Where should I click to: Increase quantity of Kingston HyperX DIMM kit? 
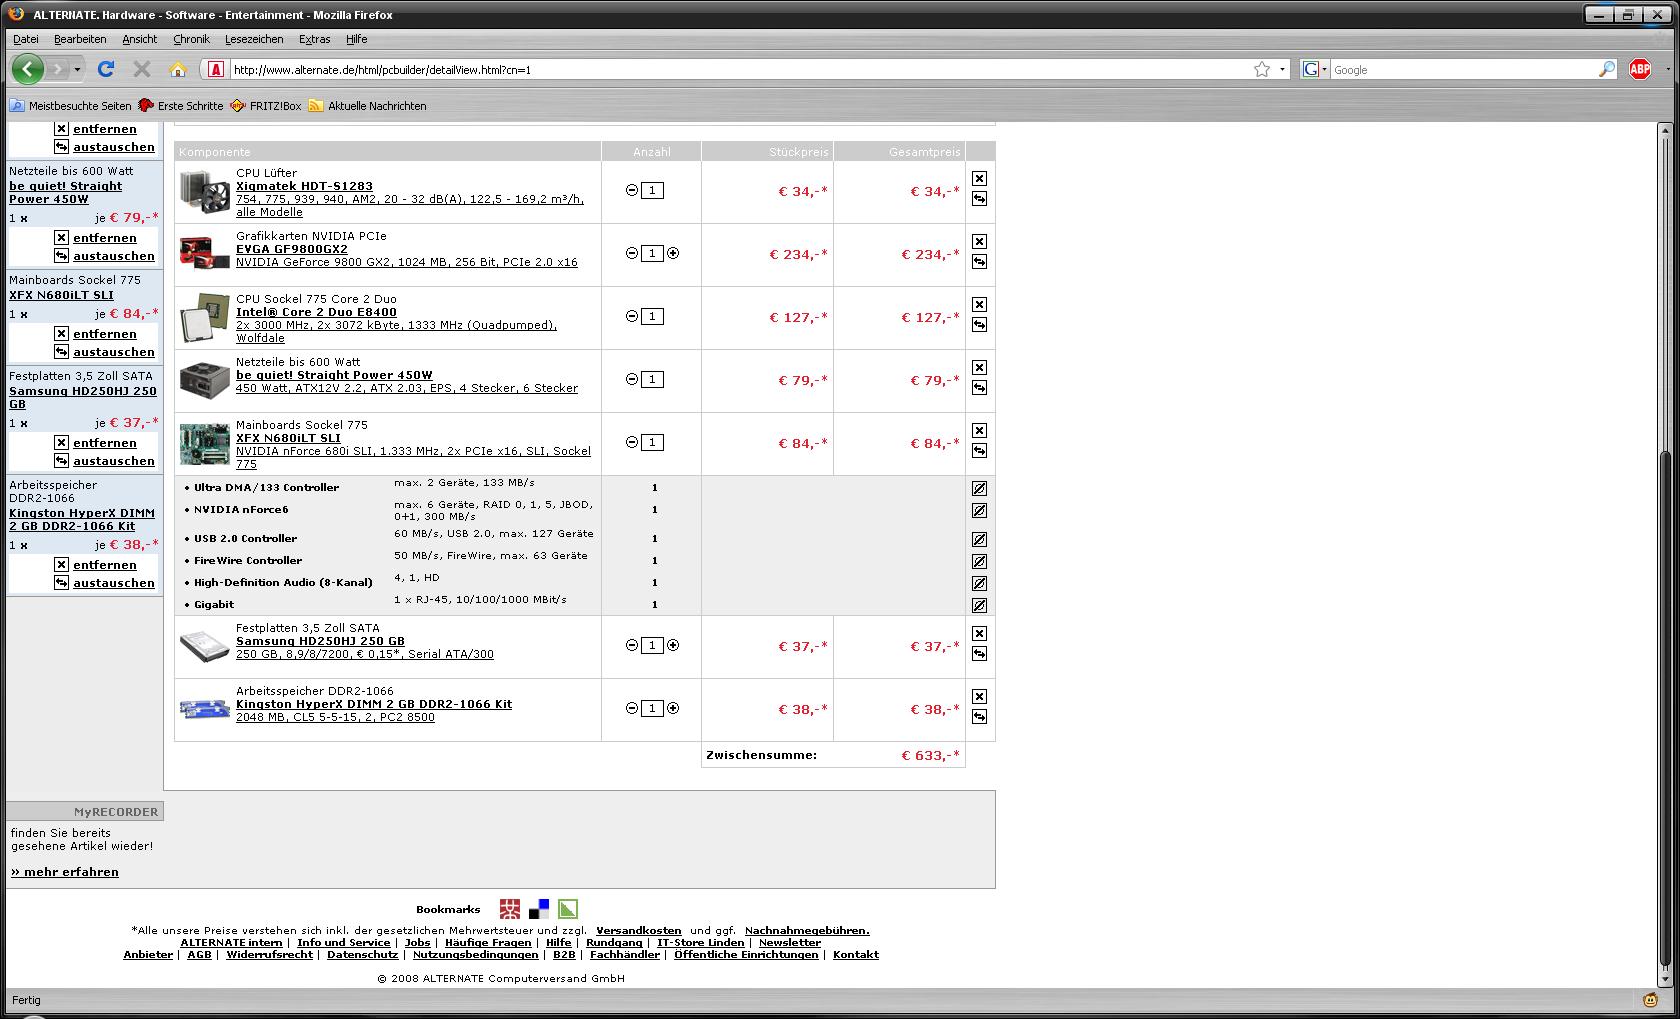point(673,708)
